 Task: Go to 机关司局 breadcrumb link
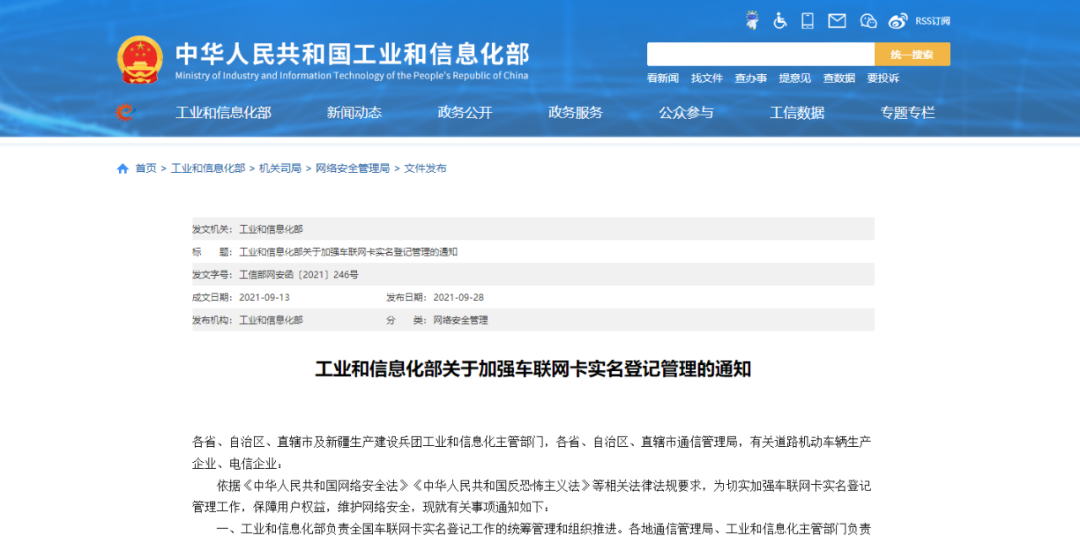280,168
